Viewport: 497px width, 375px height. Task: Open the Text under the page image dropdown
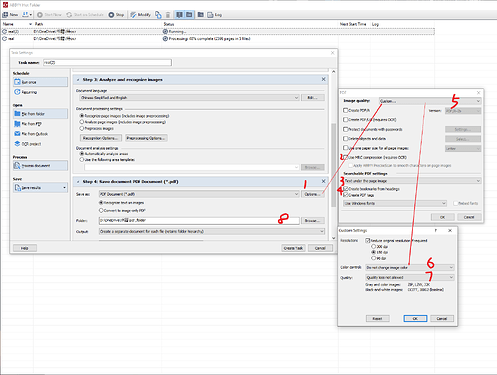(412, 181)
